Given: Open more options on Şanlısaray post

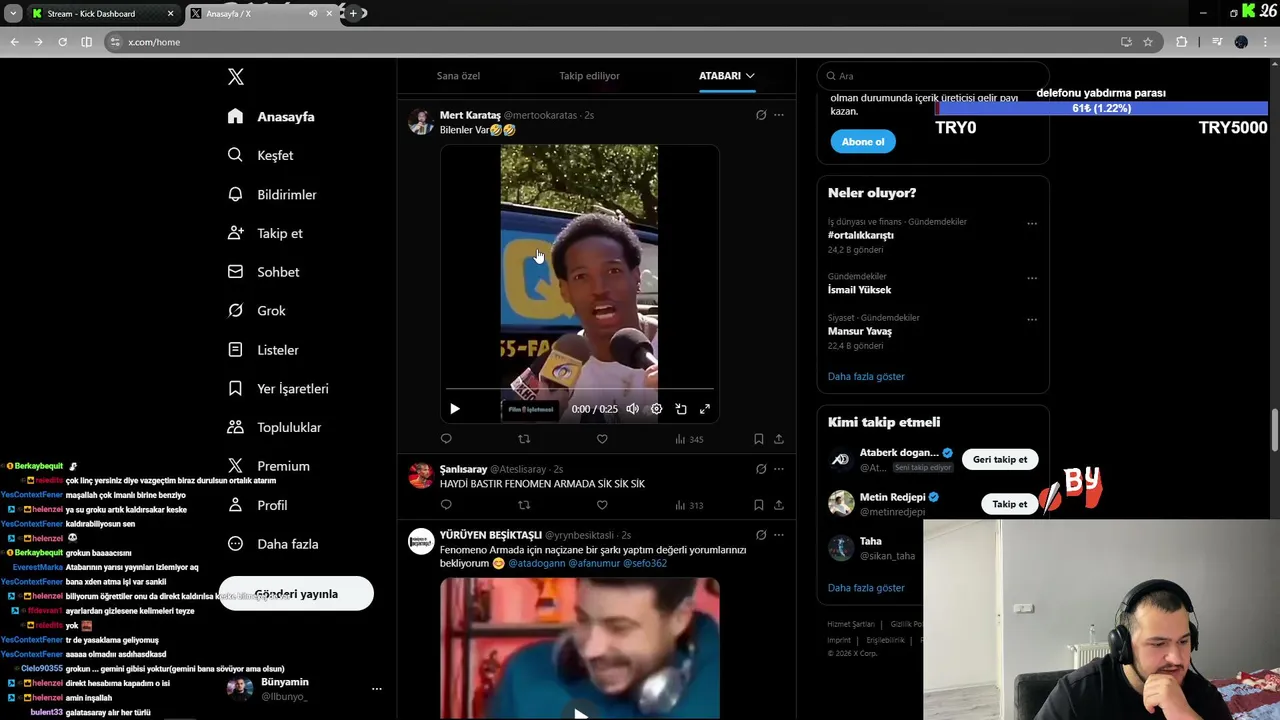Looking at the screenshot, I should click(779, 469).
